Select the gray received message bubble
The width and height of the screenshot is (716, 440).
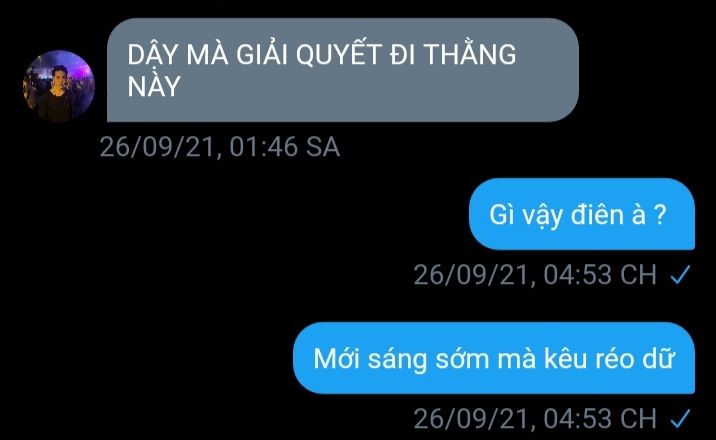tap(343, 70)
